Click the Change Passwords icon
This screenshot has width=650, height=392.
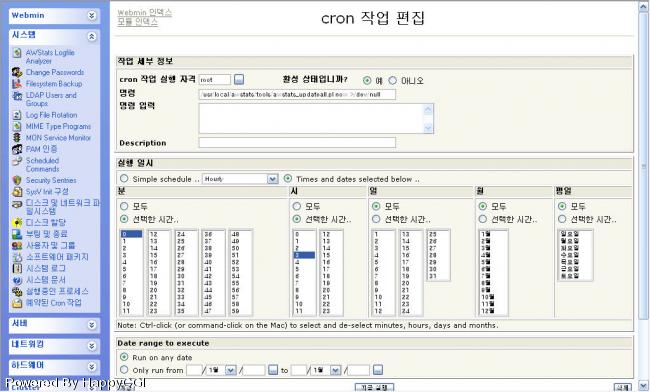[x=17, y=73]
